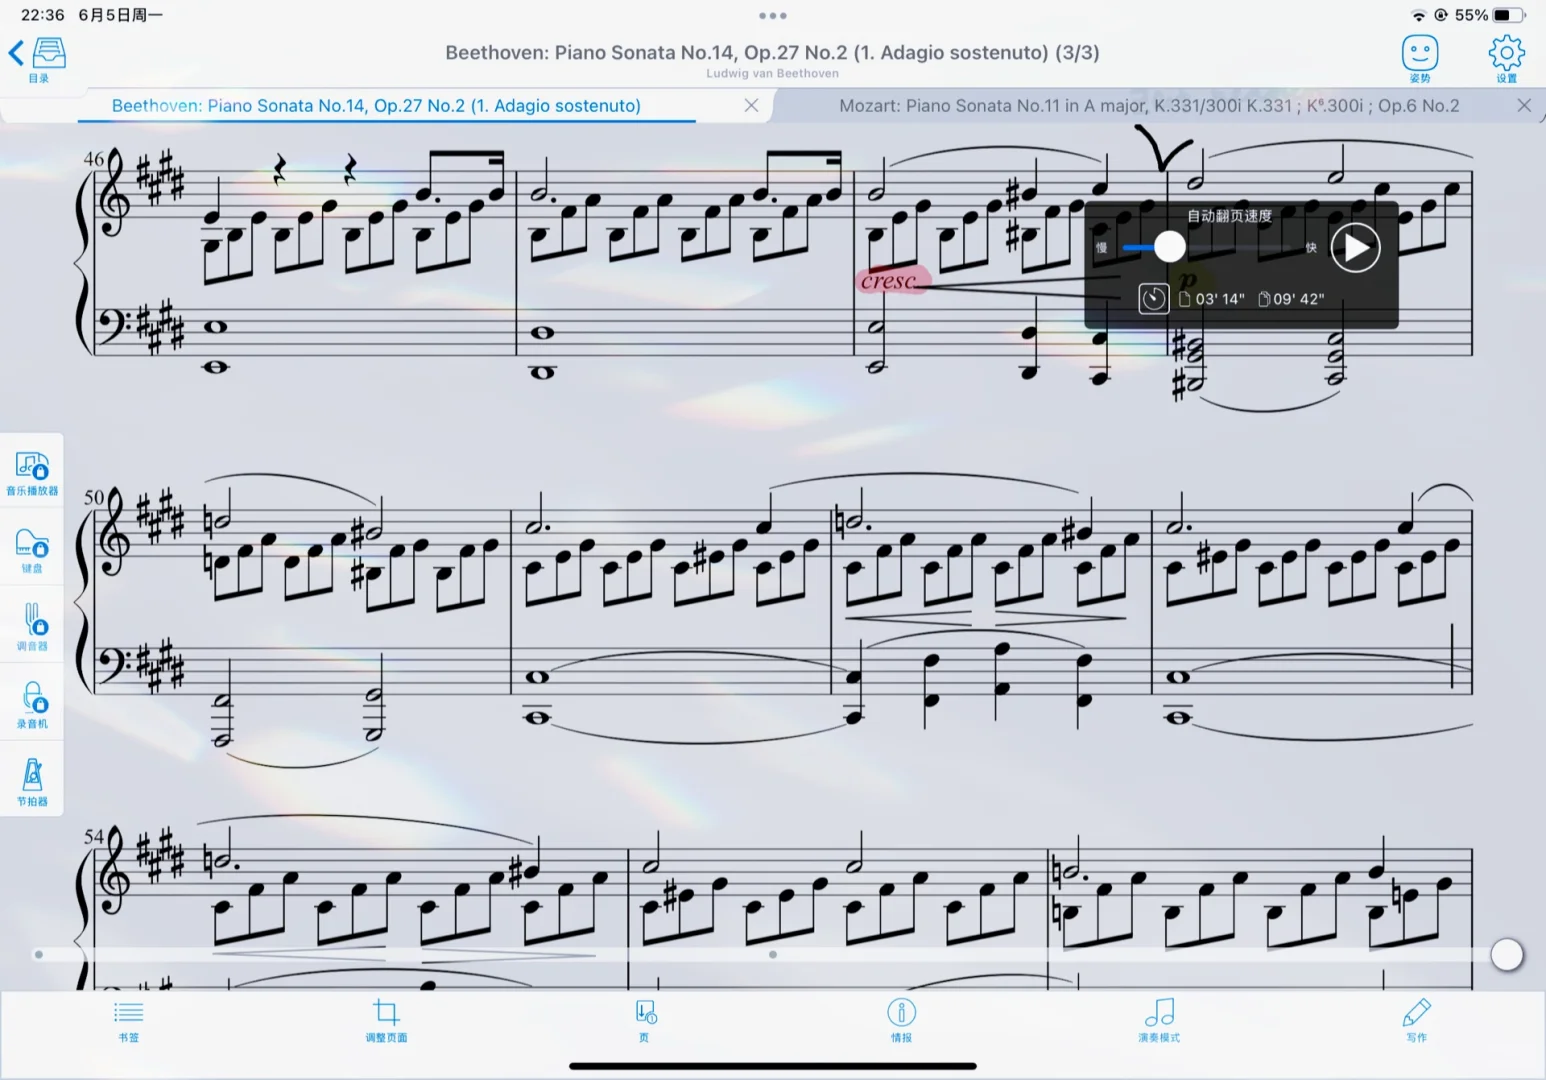Show score info (情报)
1546x1080 pixels.
[901, 1021]
